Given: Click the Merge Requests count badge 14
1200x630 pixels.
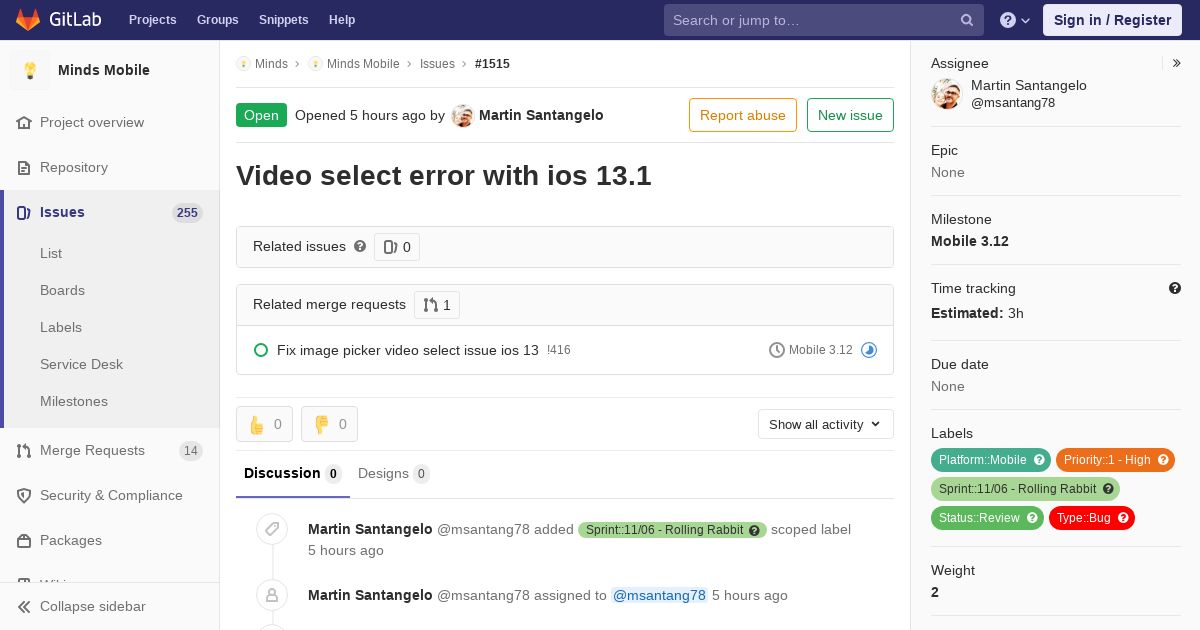Looking at the screenshot, I should [190, 450].
